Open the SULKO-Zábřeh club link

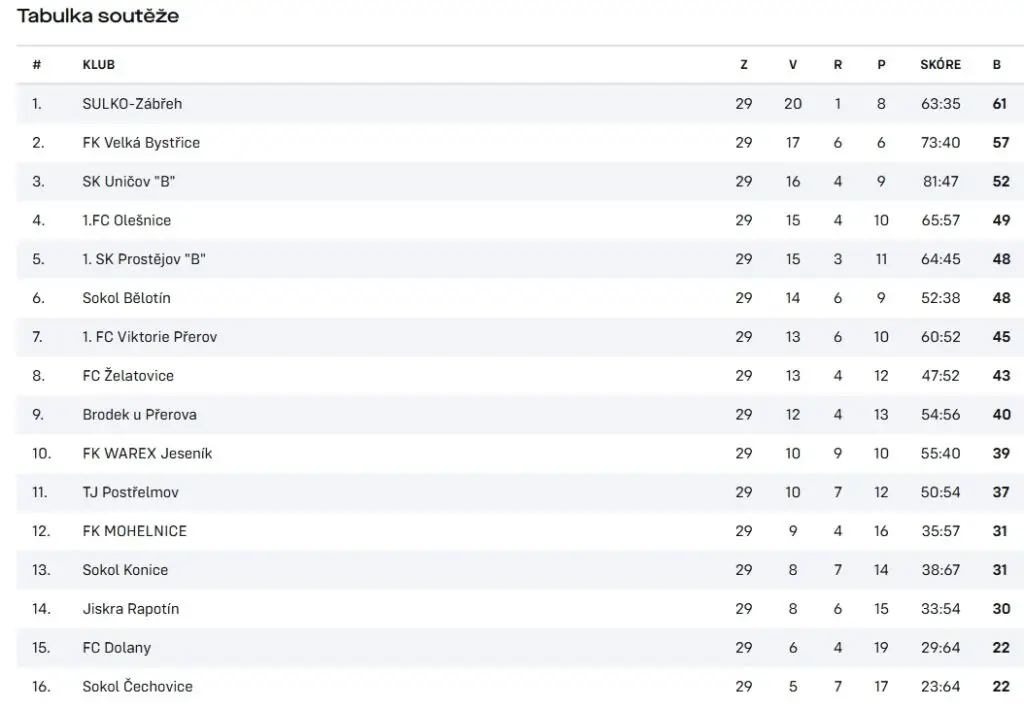(132, 104)
